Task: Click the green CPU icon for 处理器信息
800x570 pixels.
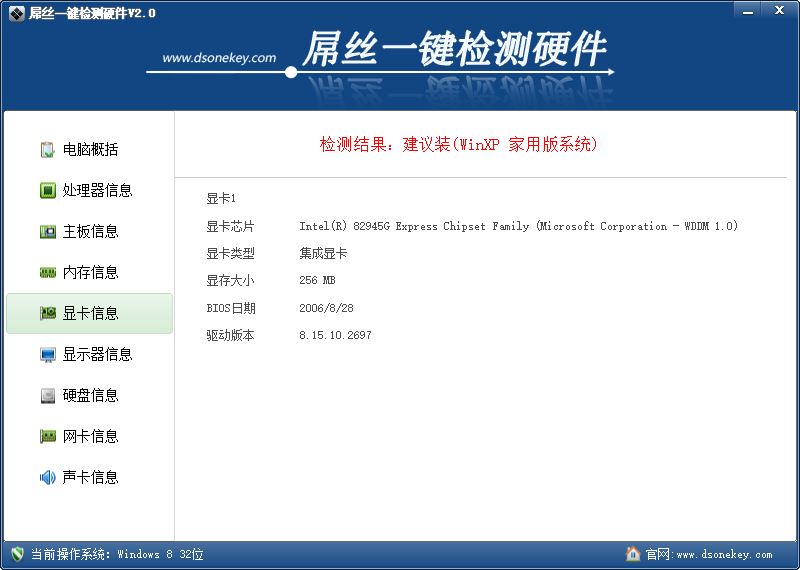Action: pos(47,190)
